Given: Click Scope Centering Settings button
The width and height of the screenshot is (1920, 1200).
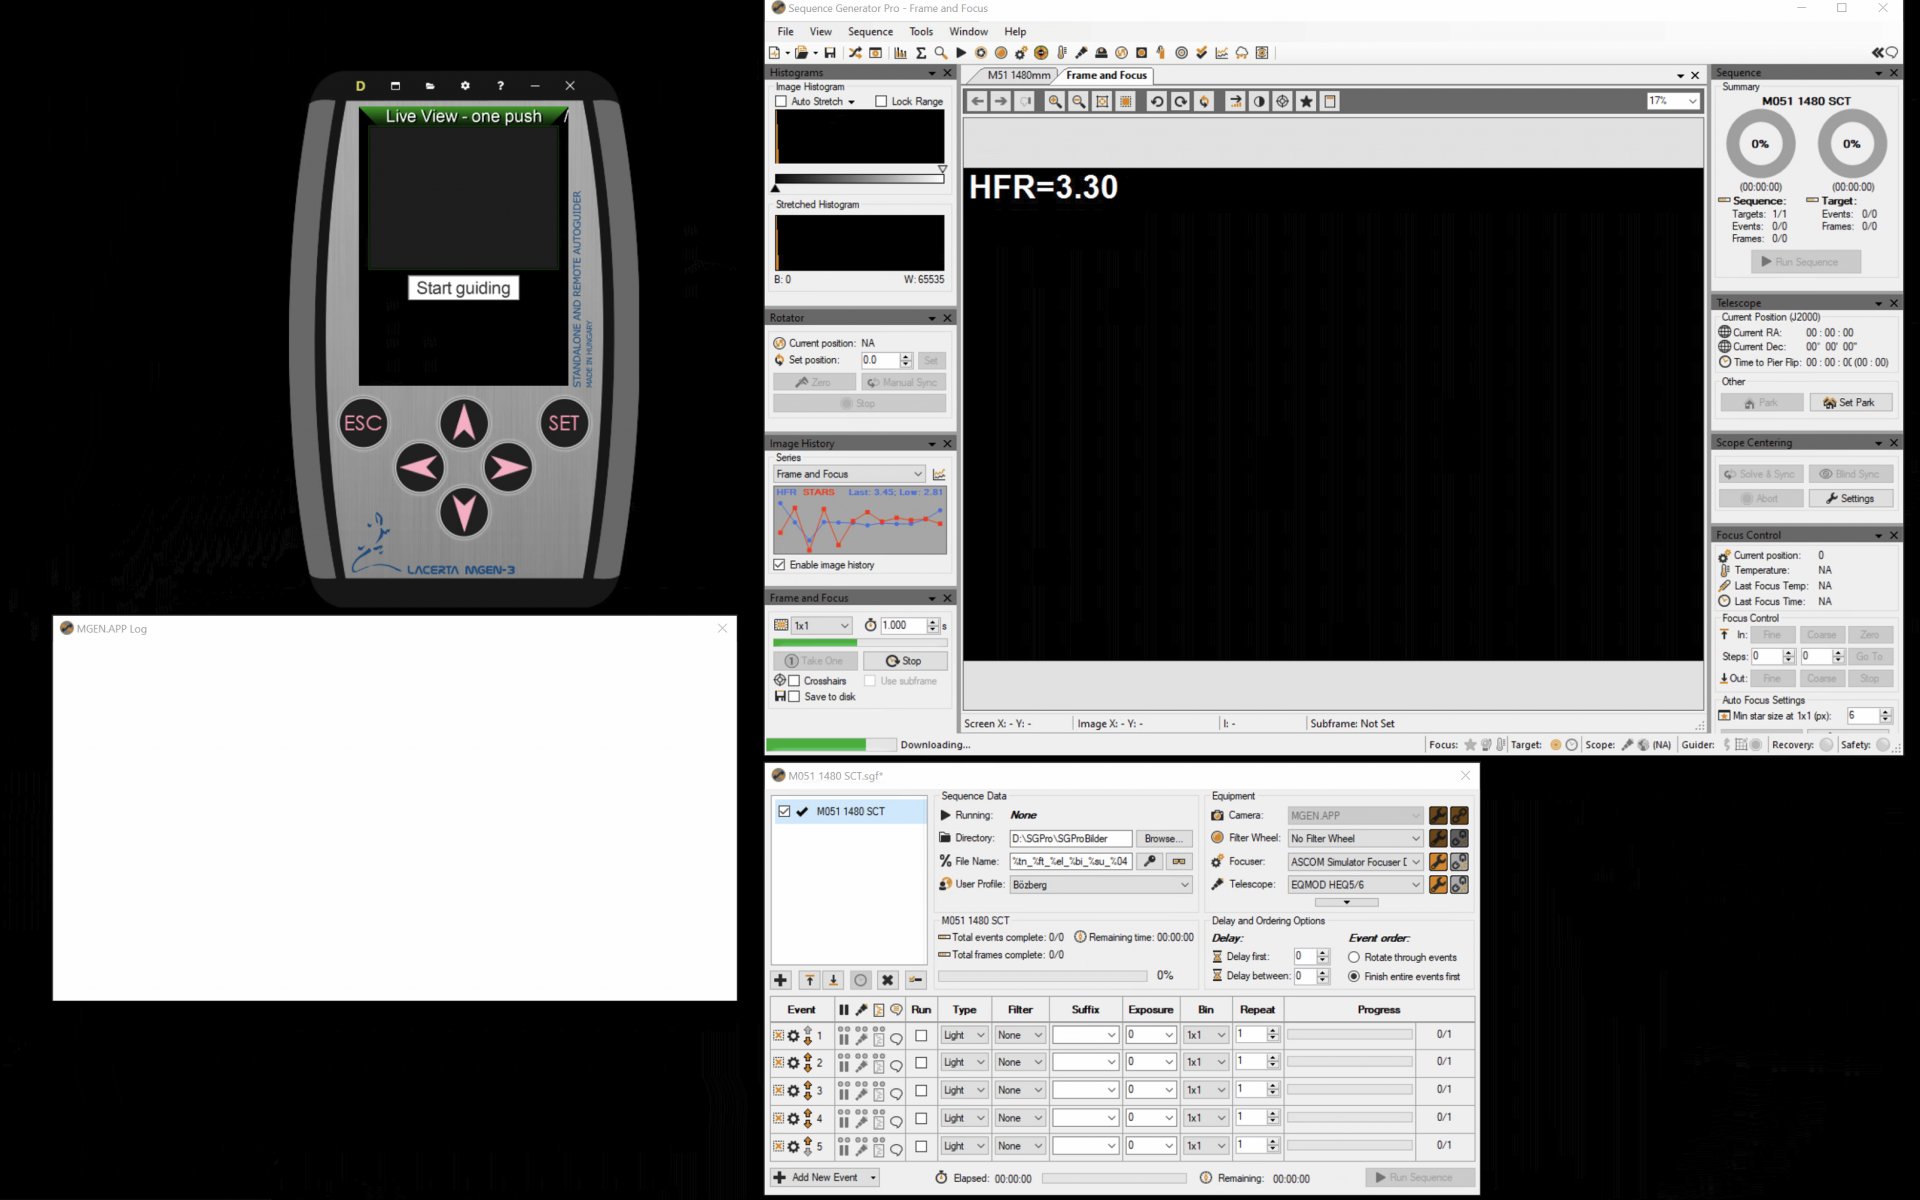Looking at the screenshot, I should point(1850,498).
